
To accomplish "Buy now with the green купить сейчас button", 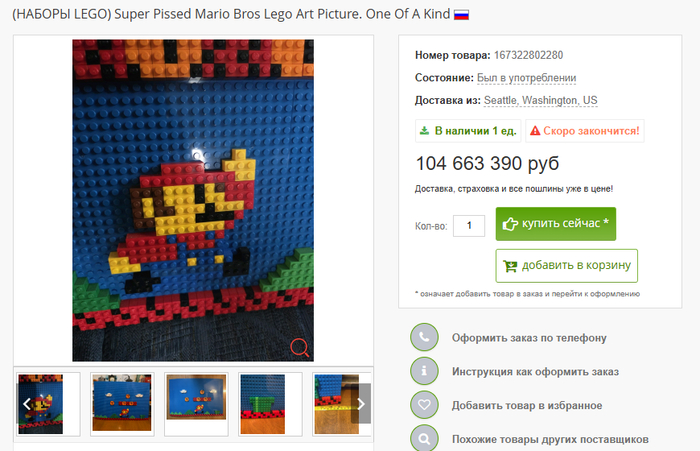I will 556,224.
